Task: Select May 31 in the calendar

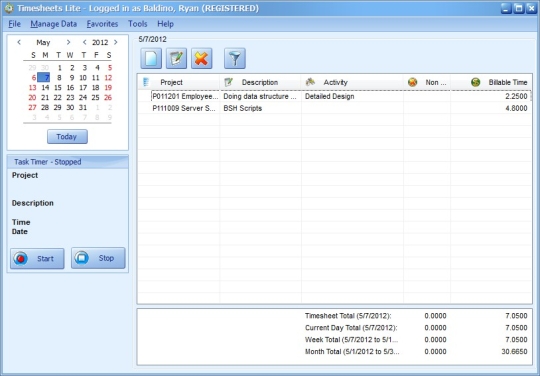Action: (x=83, y=107)
